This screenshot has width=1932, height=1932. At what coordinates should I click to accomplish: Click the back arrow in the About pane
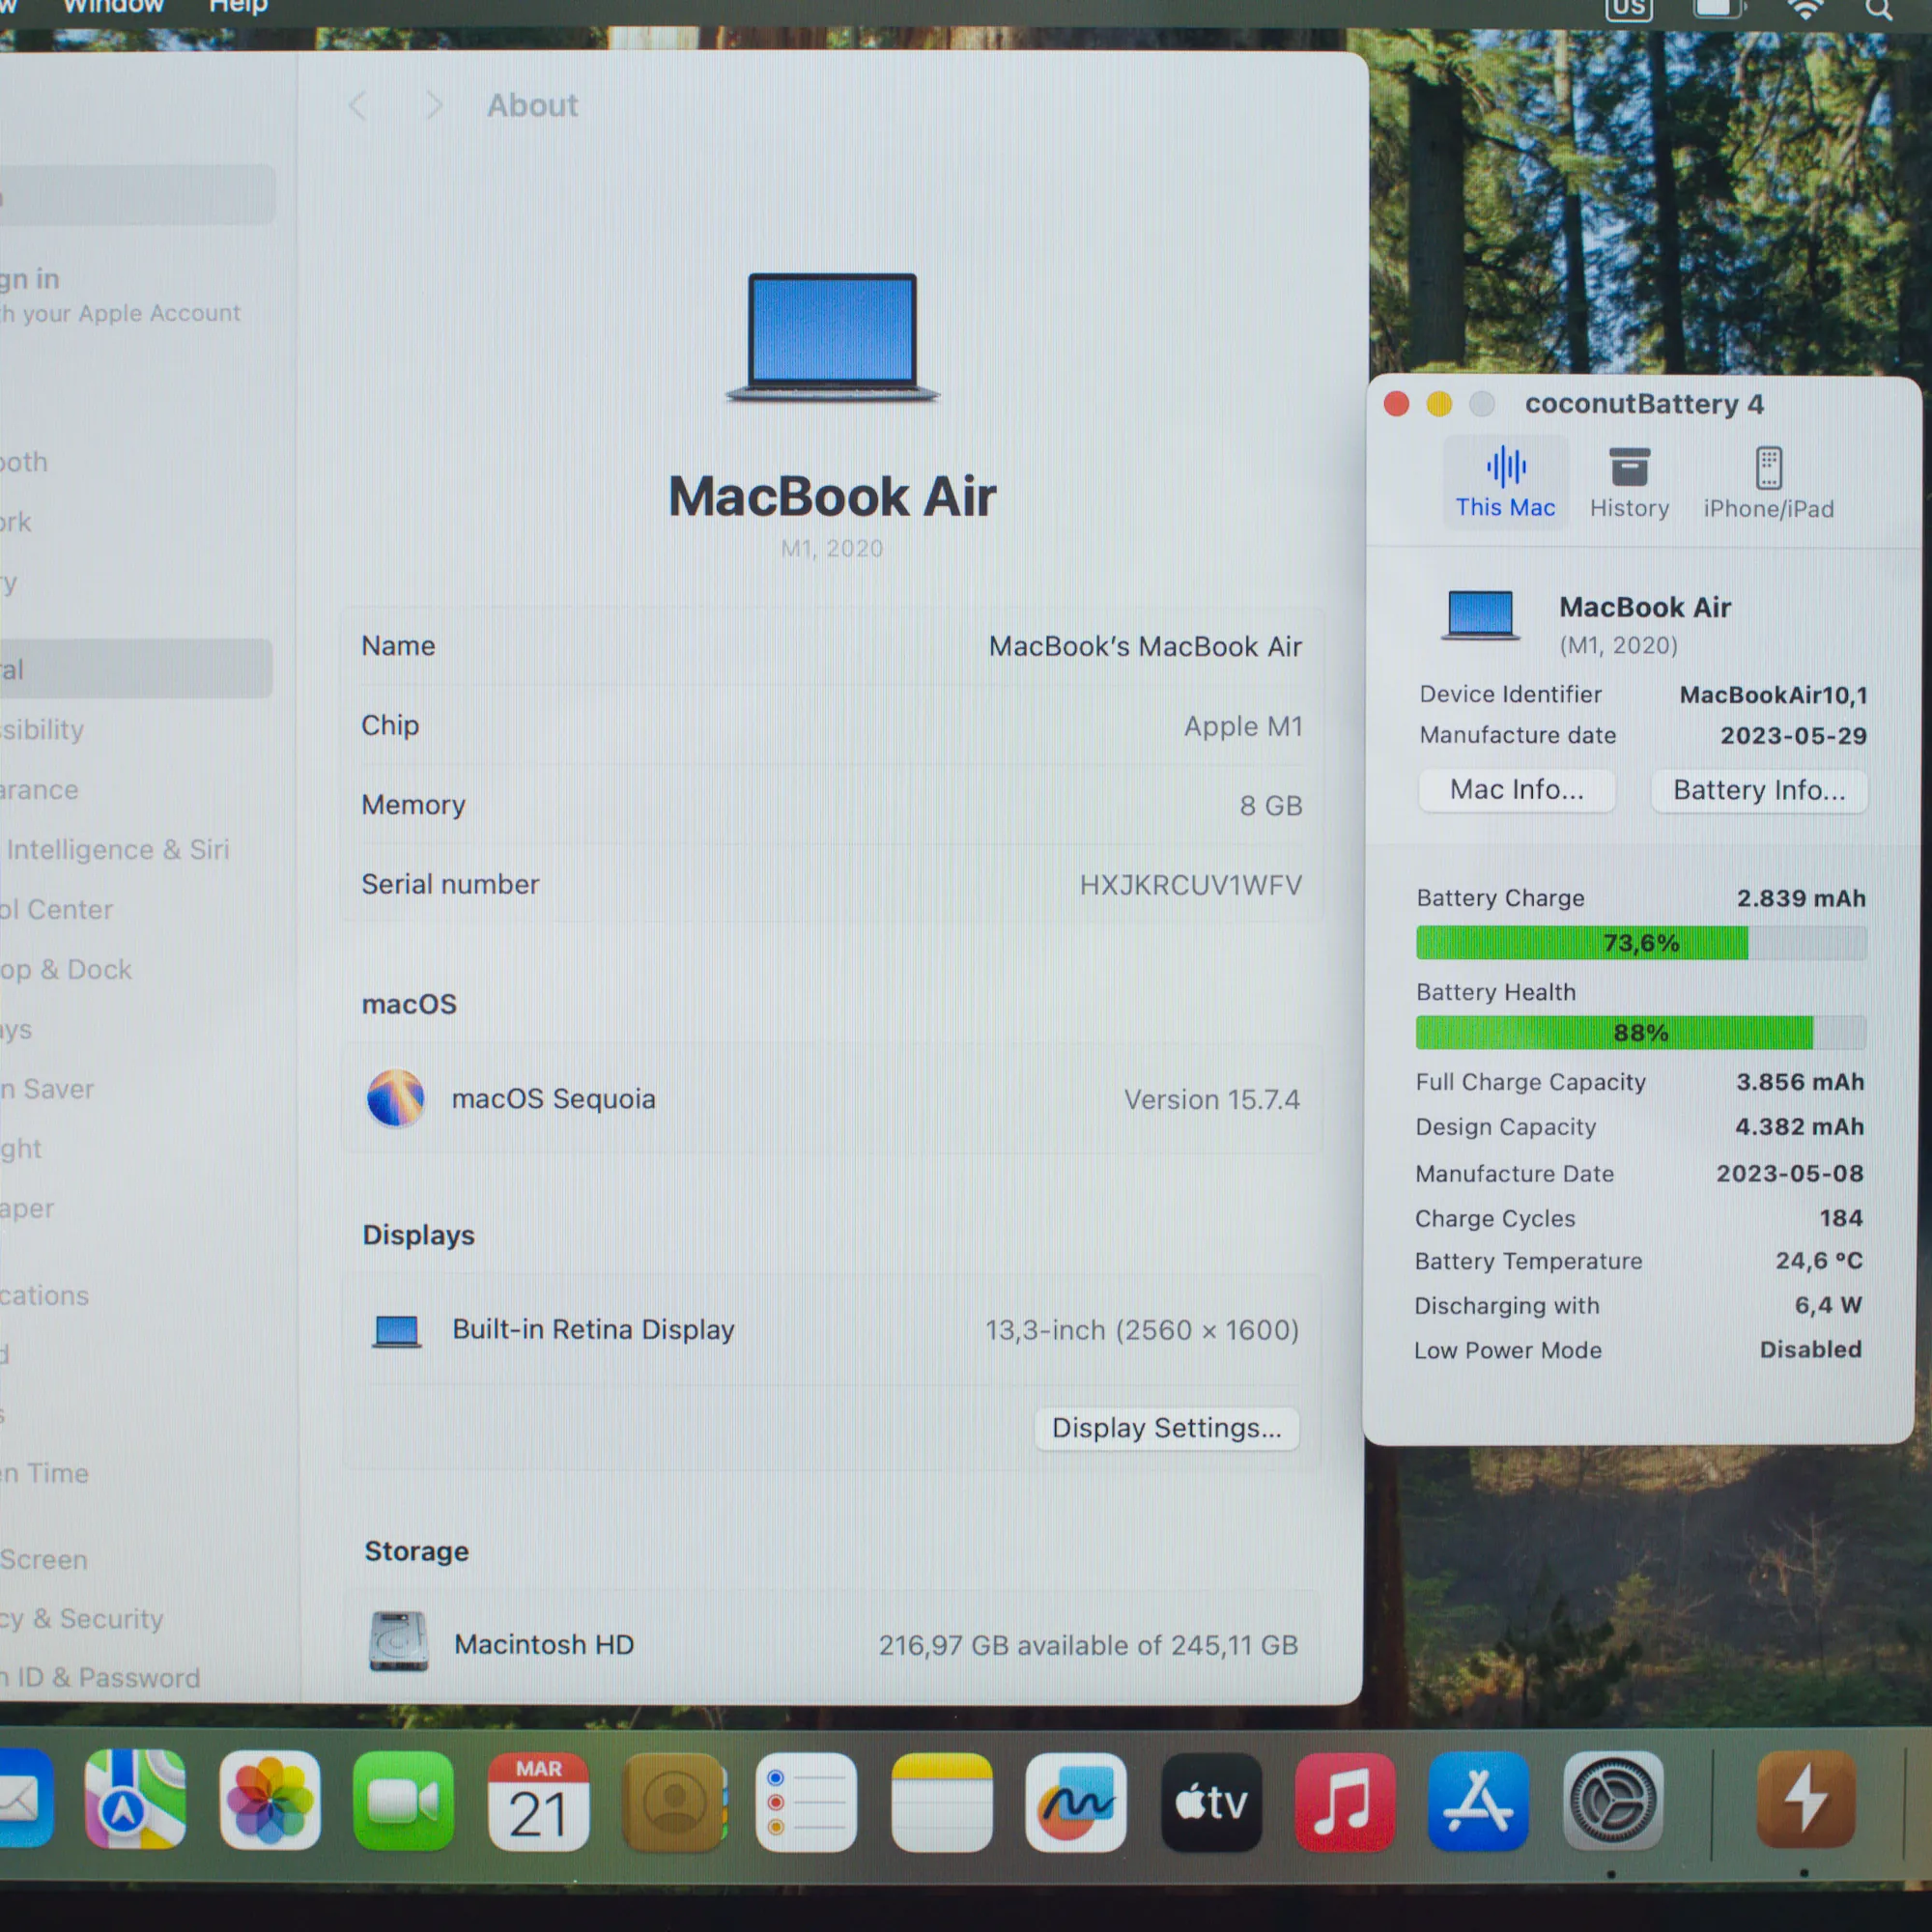pyautogui.click(x=358, y=105)
